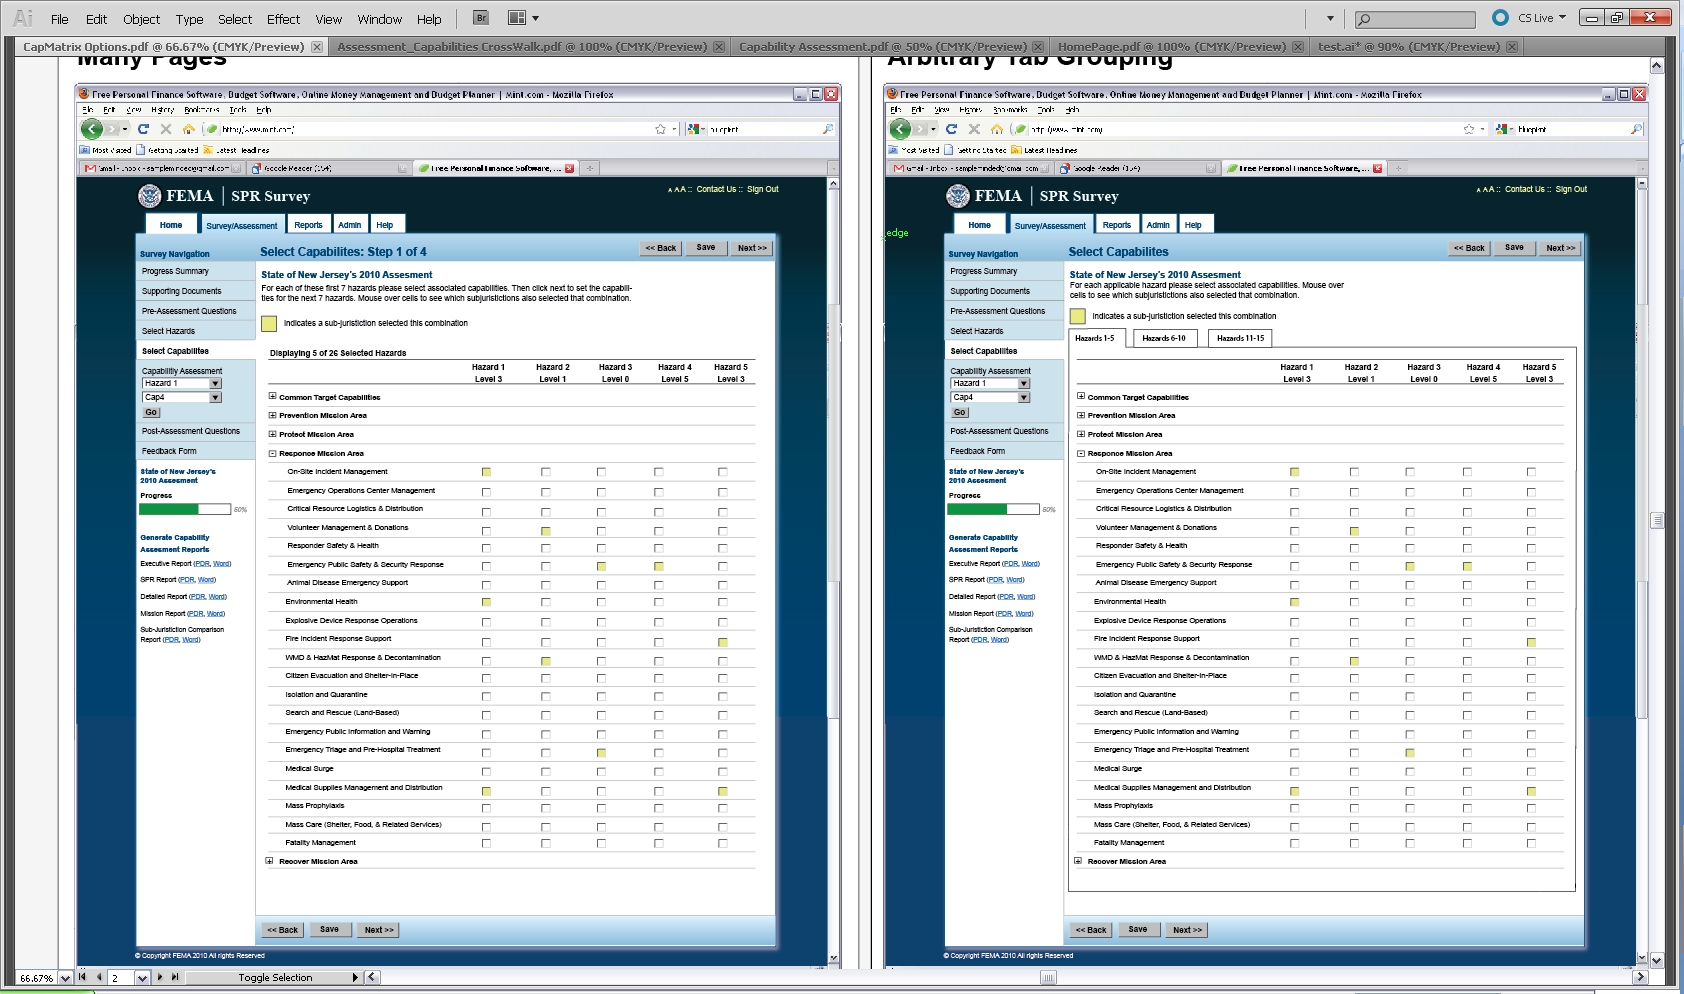The image size is (1684, 994).
Task: Open the Object menu
Action: click(141, 19)
